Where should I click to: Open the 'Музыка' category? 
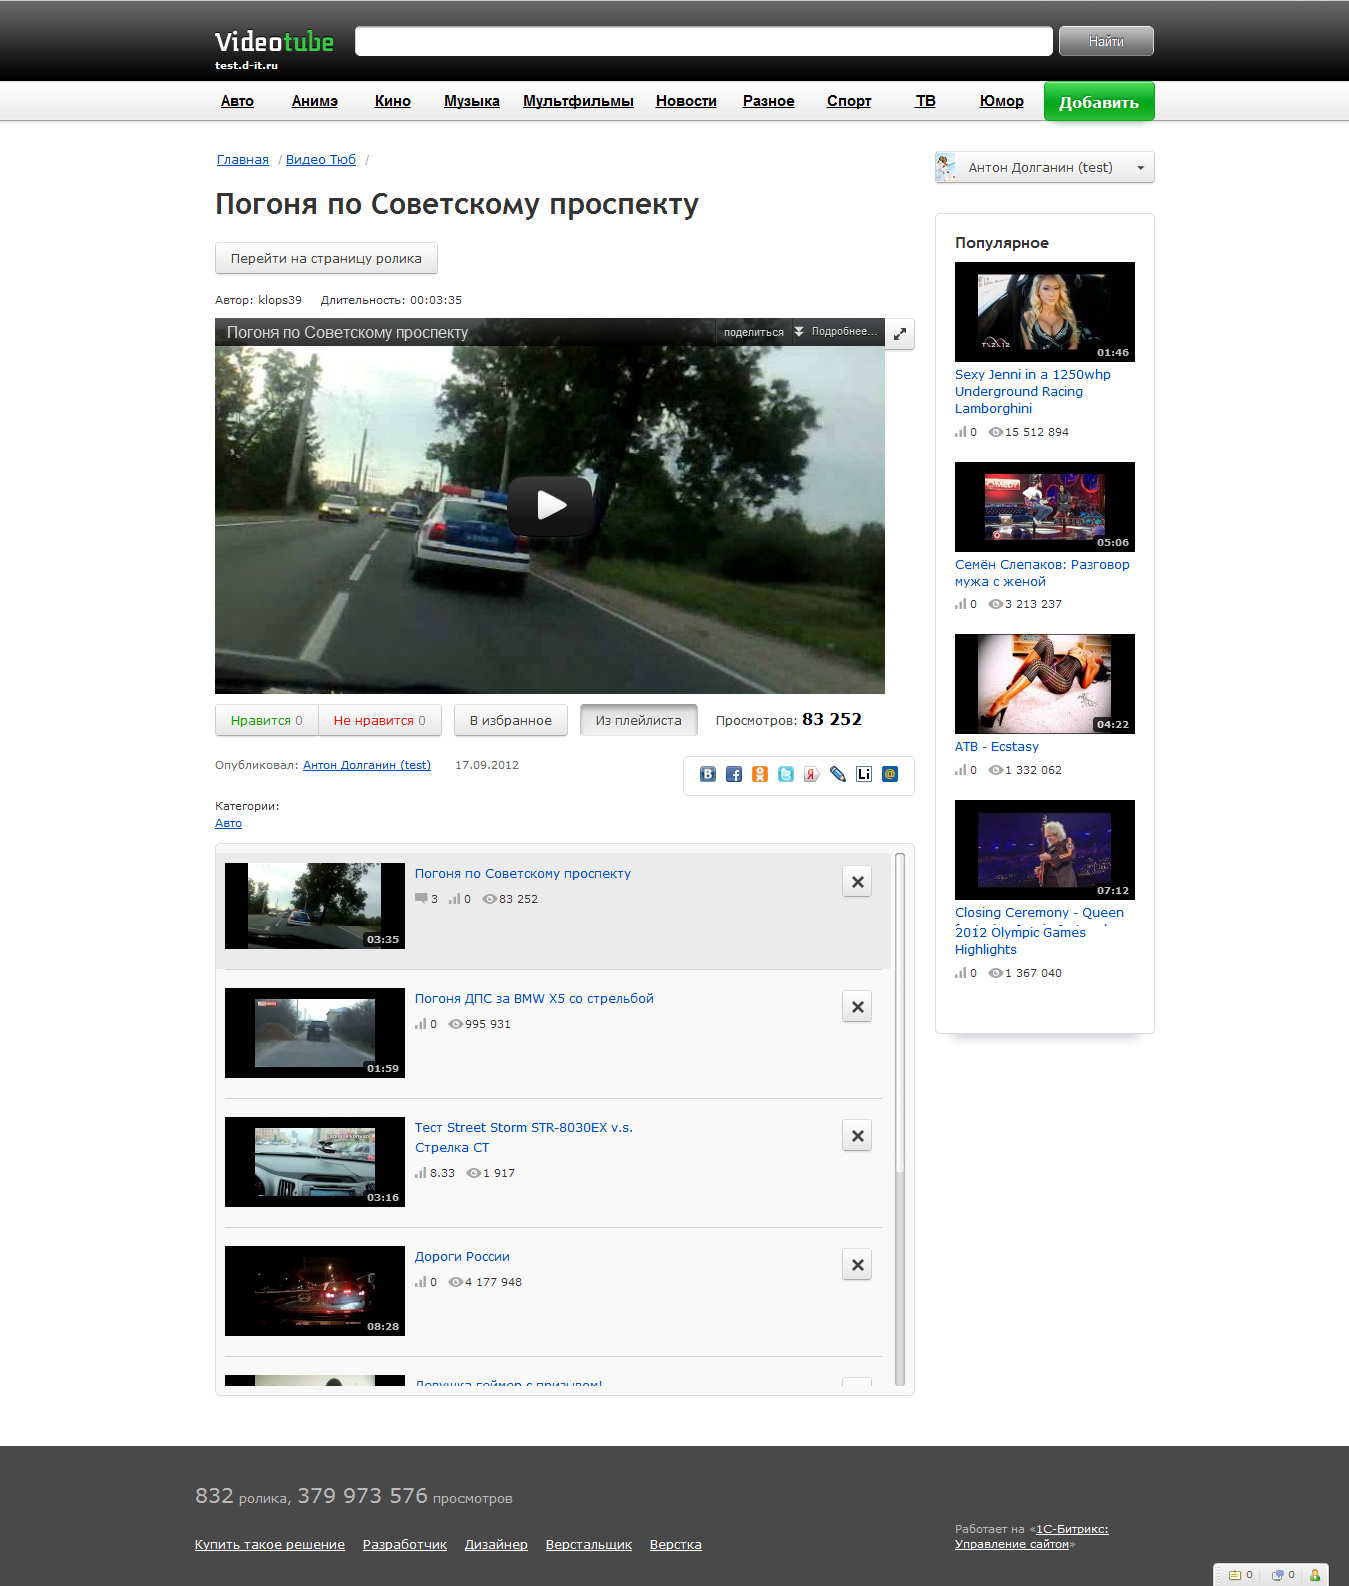point(471,101)
